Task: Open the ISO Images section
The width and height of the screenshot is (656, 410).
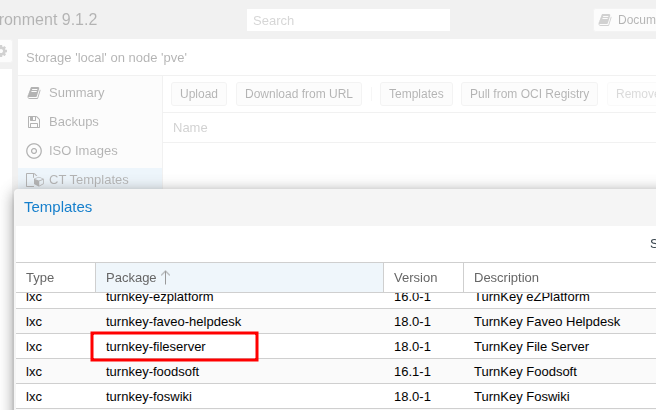Action: pos(83,151)
